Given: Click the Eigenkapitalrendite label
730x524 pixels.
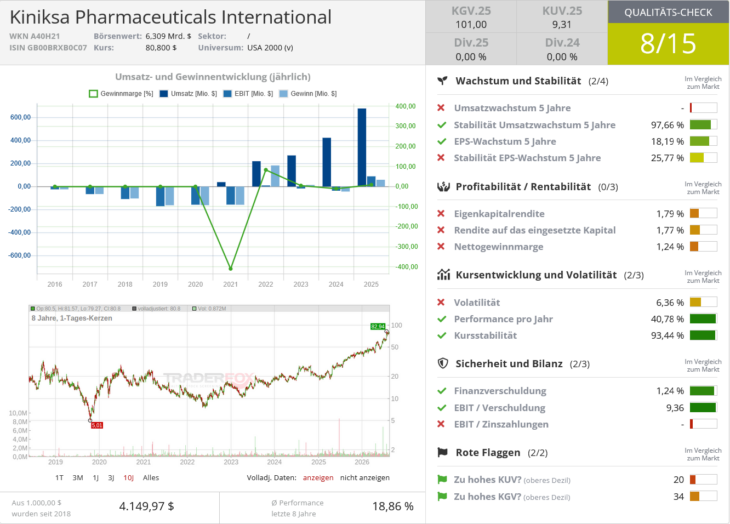Looking at the screenshot, I should (x=499, y=214).
